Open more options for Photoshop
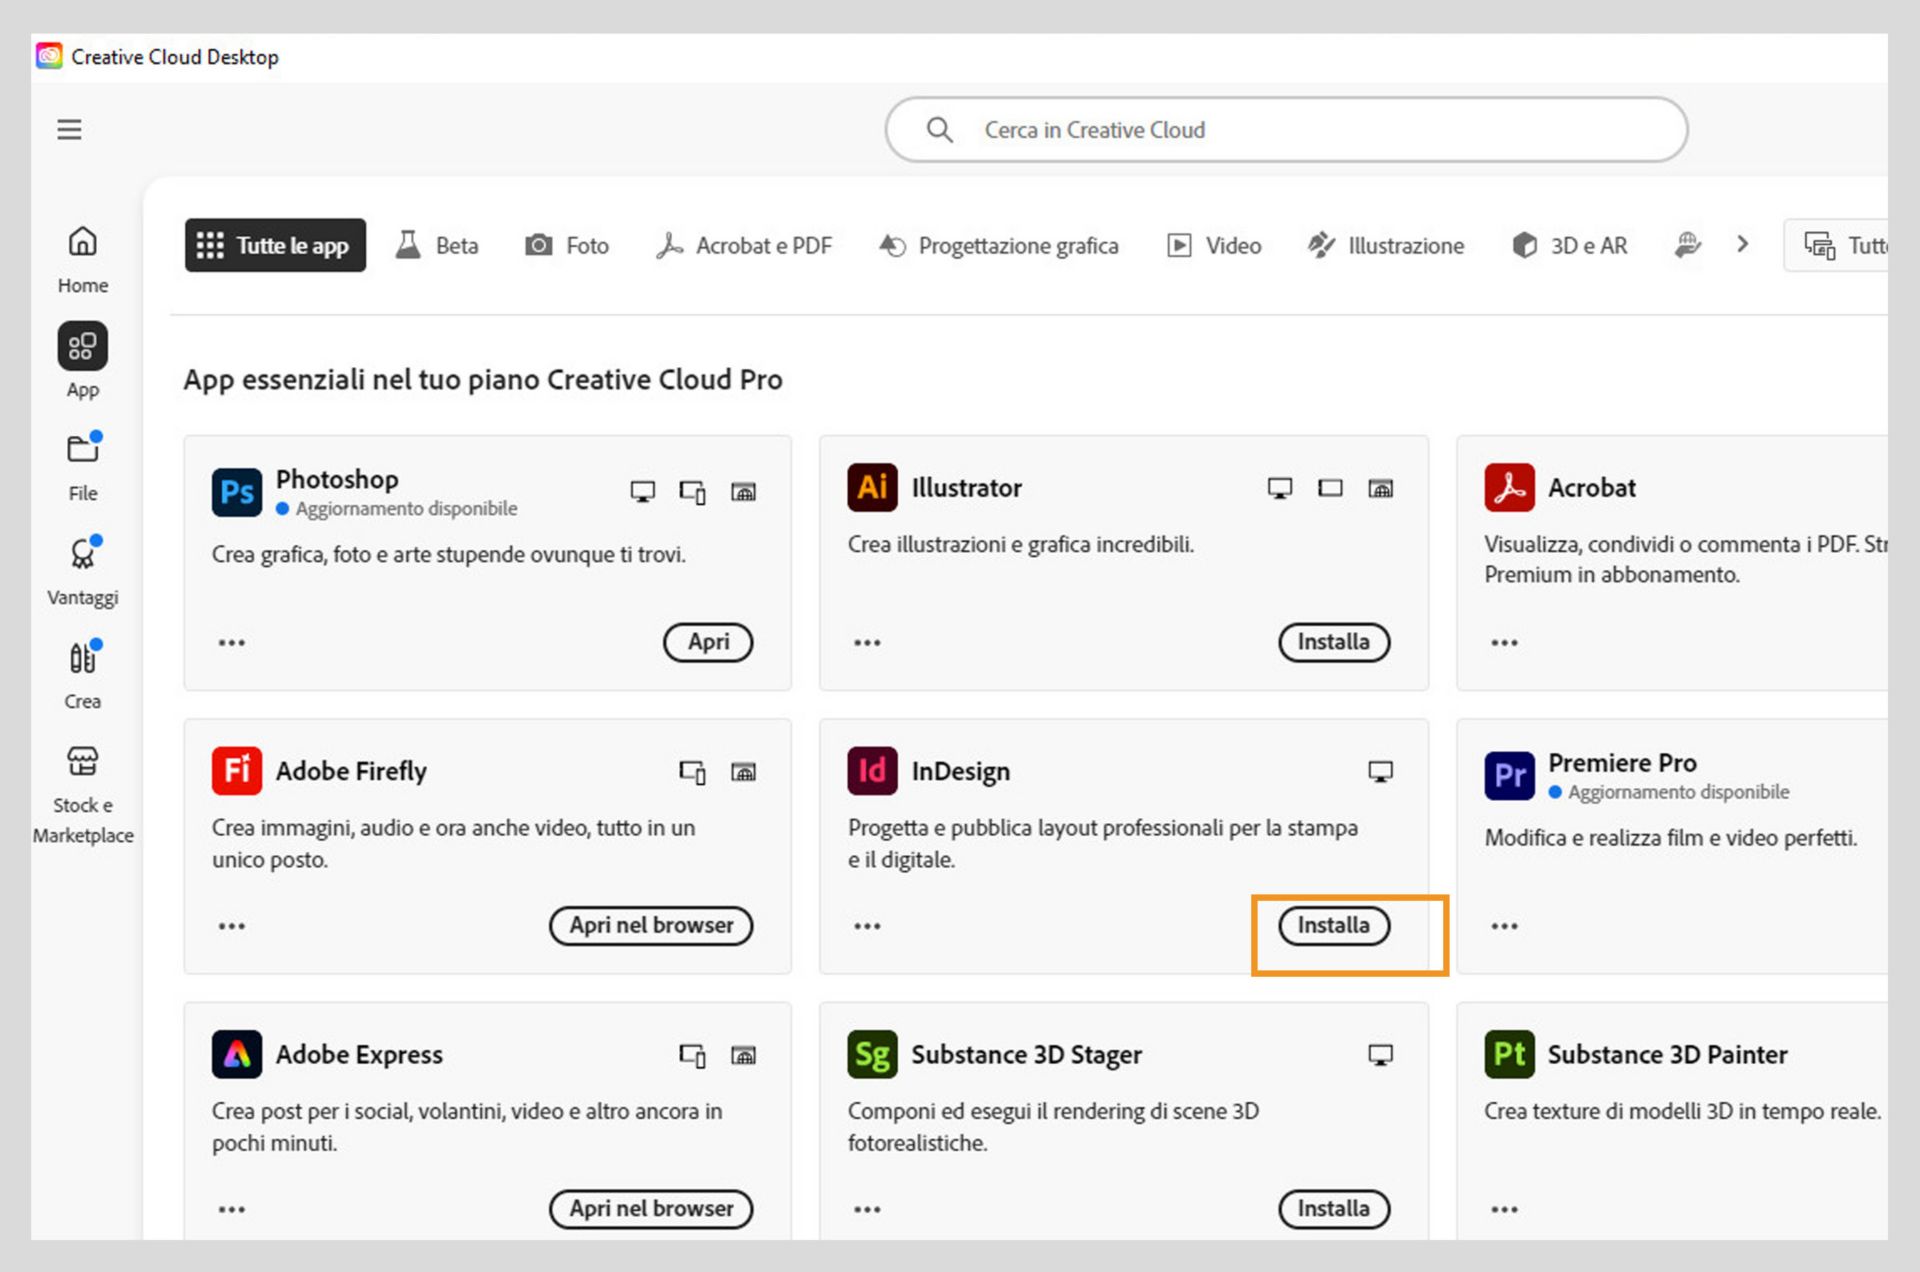1920x1272 pixels. pos(231,643)
